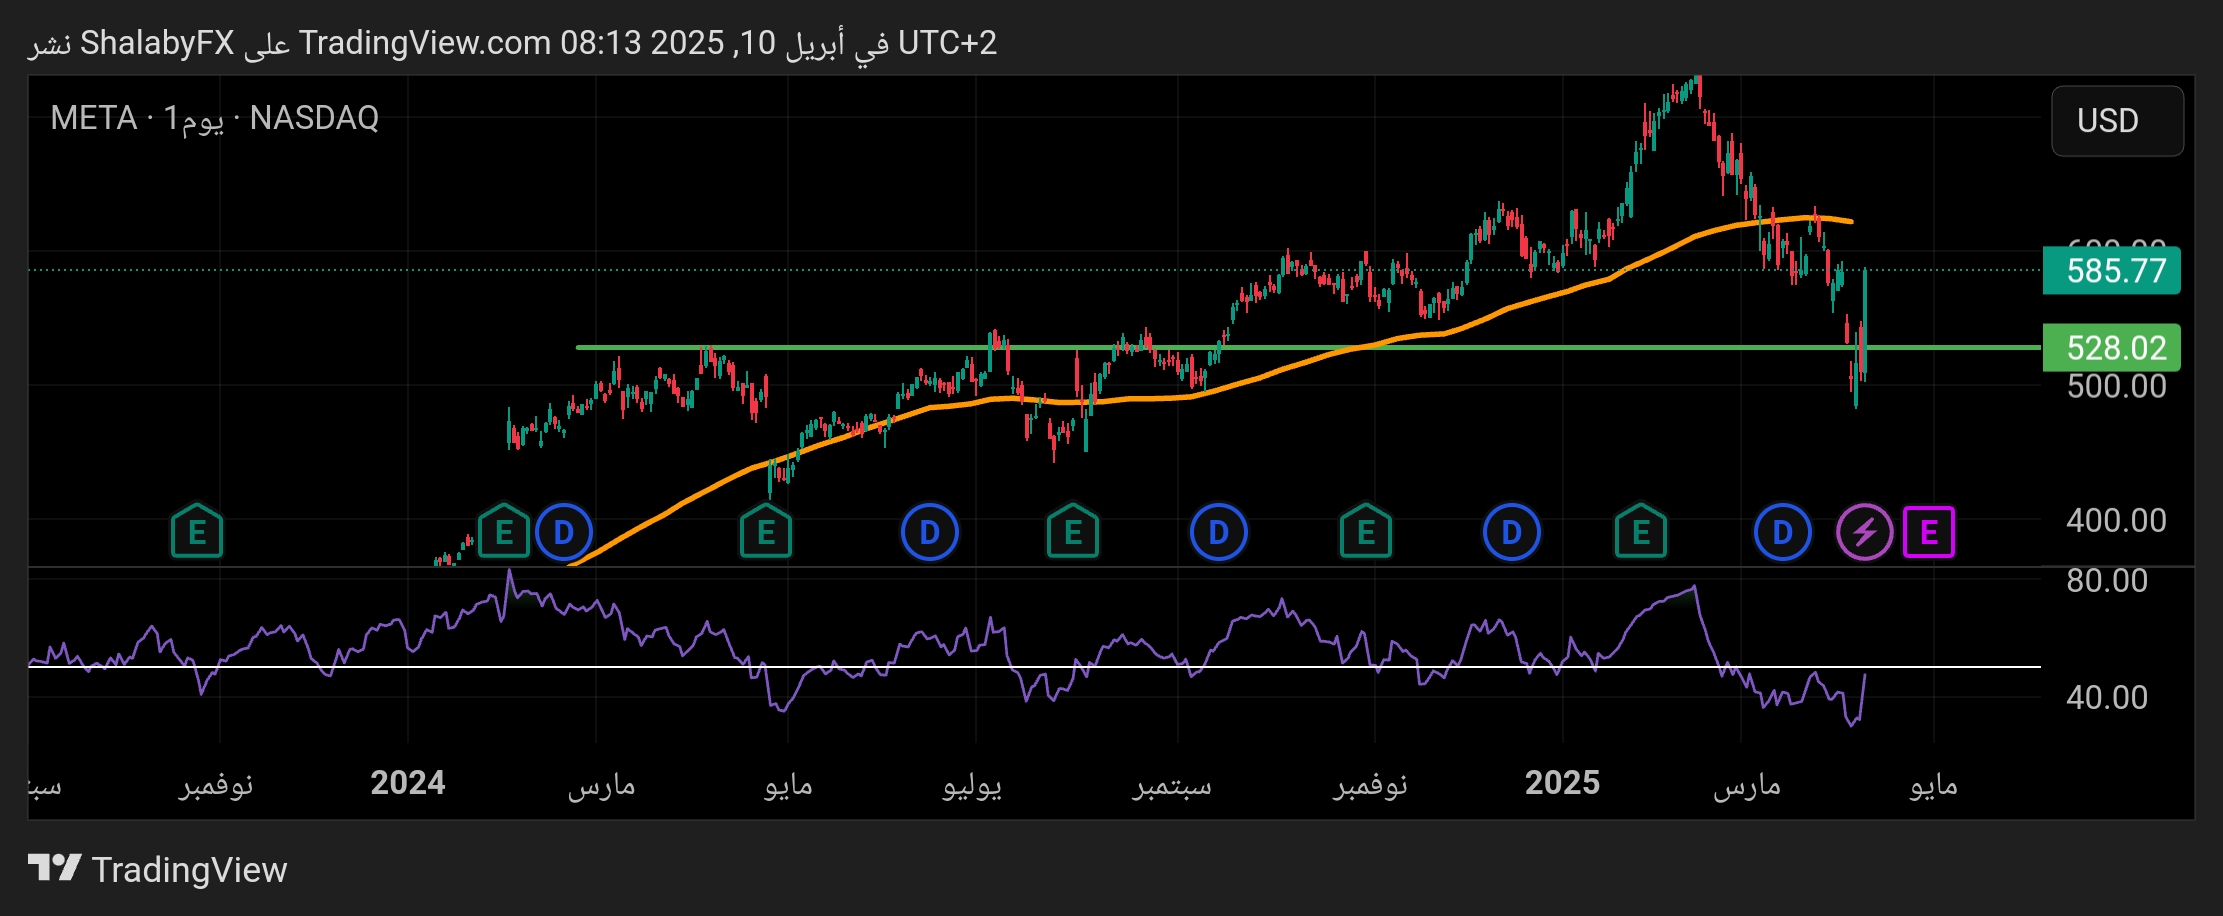Screen dimensions: 2223x916
Task: Click the earnings E marker beside first dividend D
Action: pyautogui.click(x=504, y=532)
